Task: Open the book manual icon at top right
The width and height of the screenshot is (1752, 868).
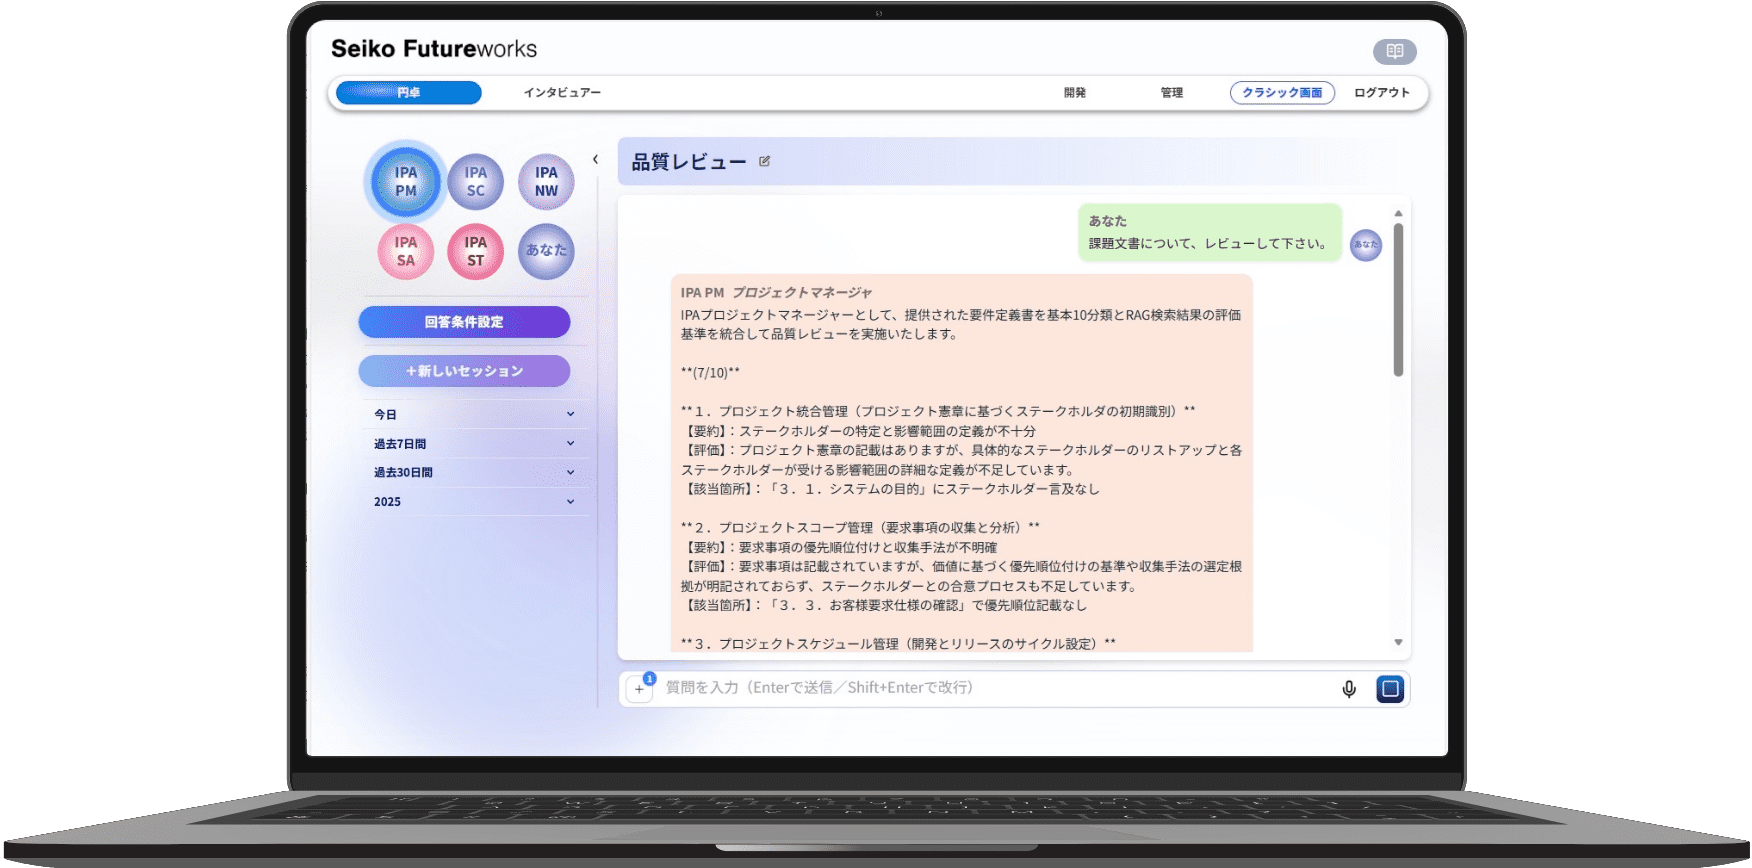Action: point(1394,51)
